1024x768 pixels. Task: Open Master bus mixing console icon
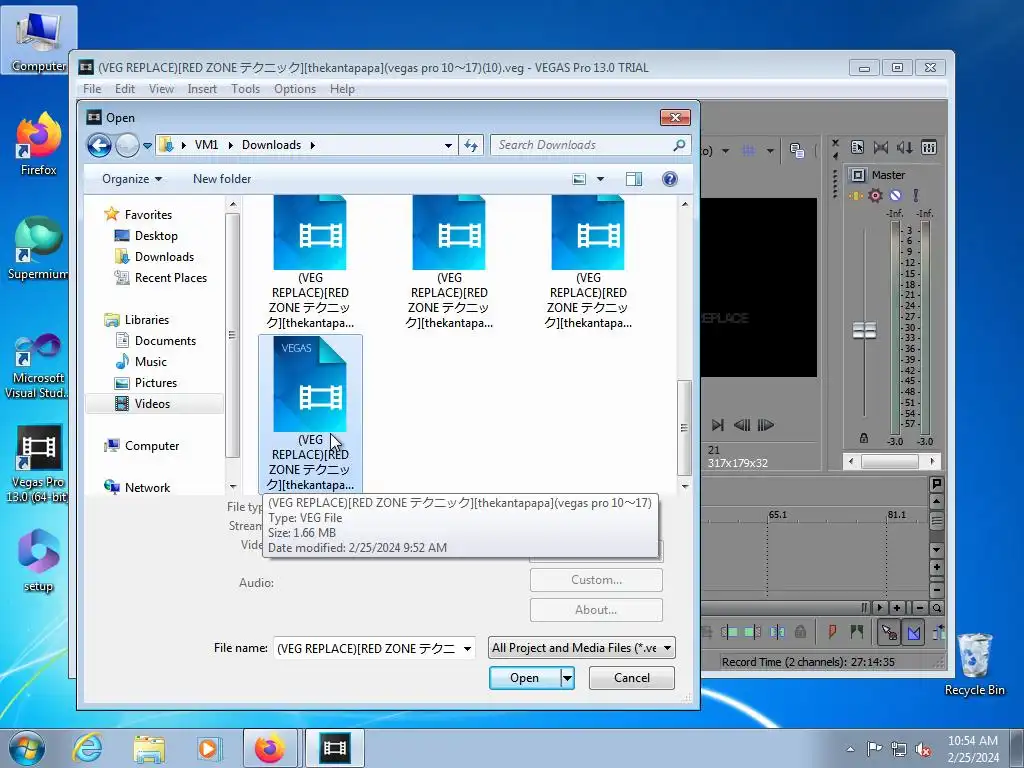929,148
